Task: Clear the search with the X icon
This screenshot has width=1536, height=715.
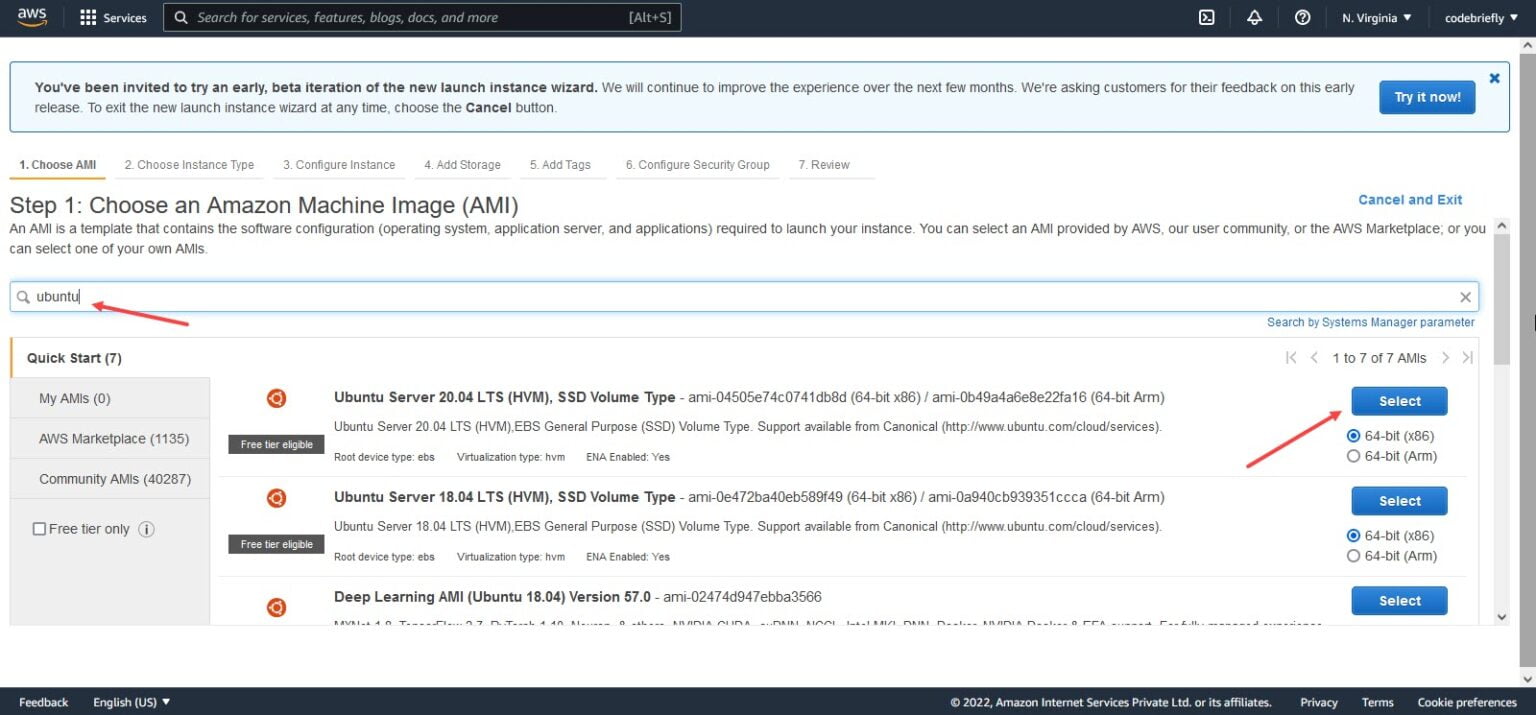Action: coord(1465,296)
